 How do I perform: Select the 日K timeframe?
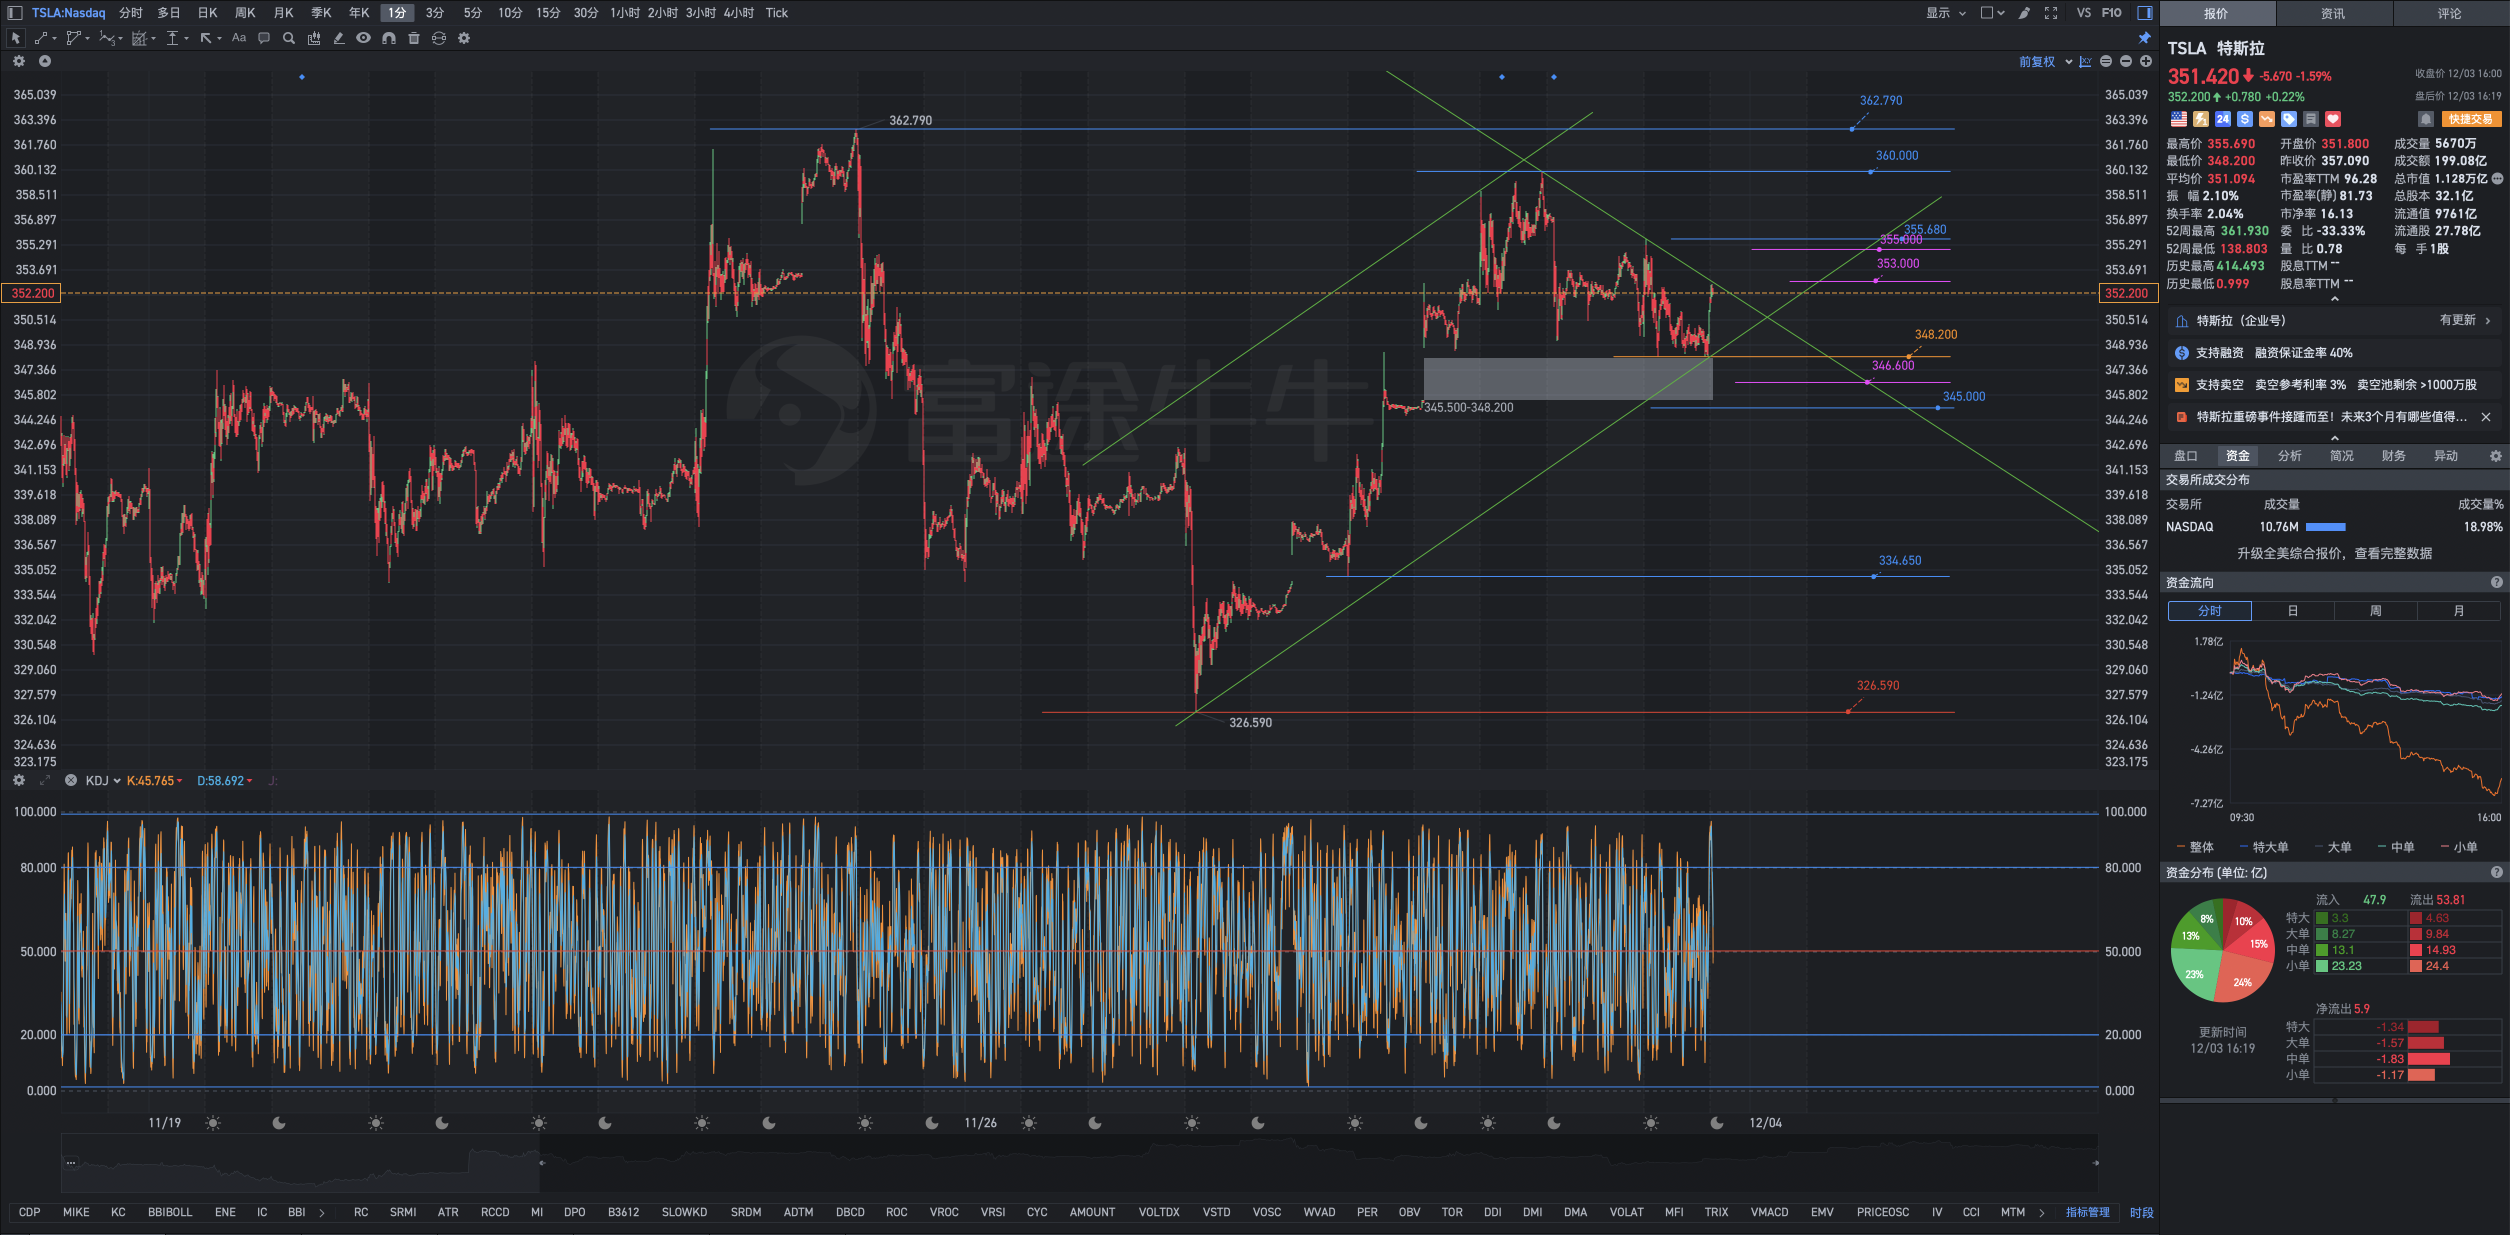[207, 13]
